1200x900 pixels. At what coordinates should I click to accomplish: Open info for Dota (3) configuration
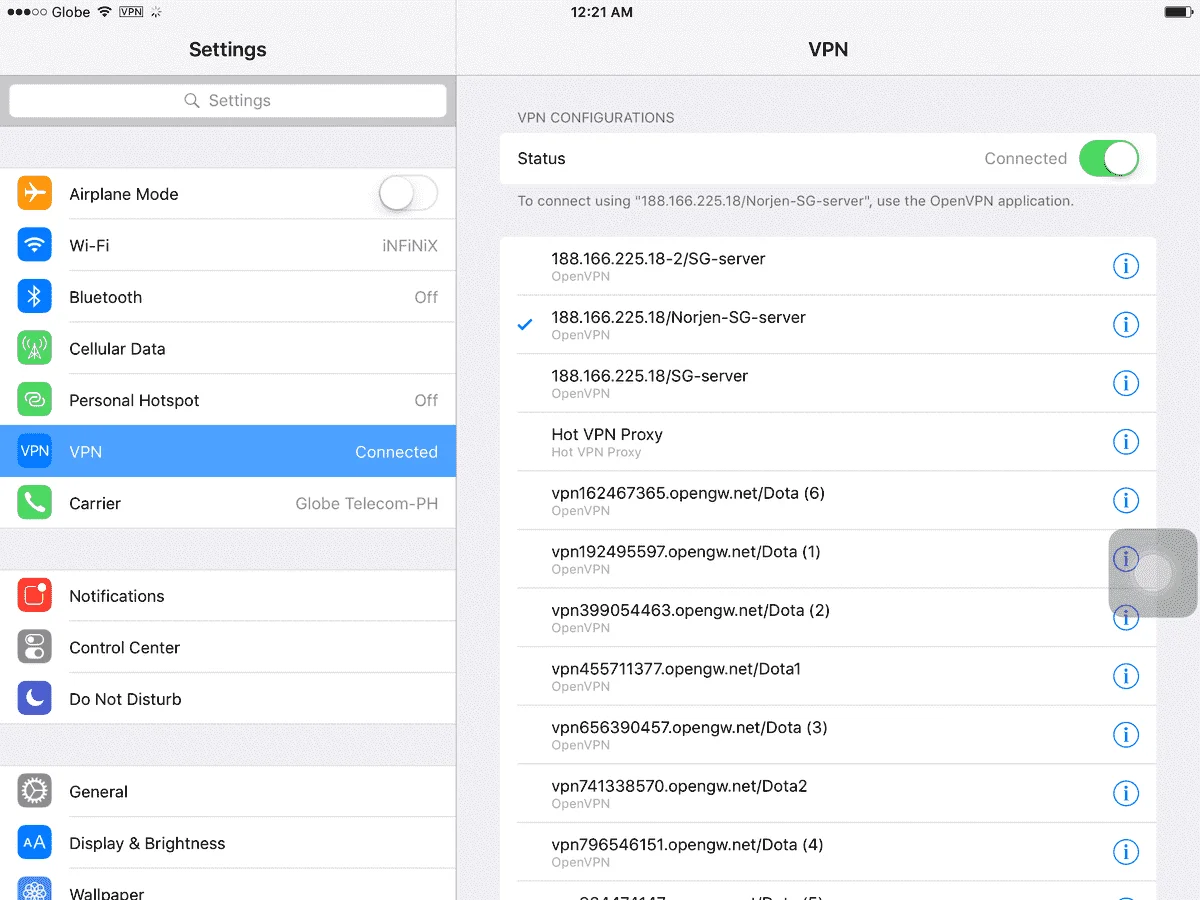[1126, 735]
